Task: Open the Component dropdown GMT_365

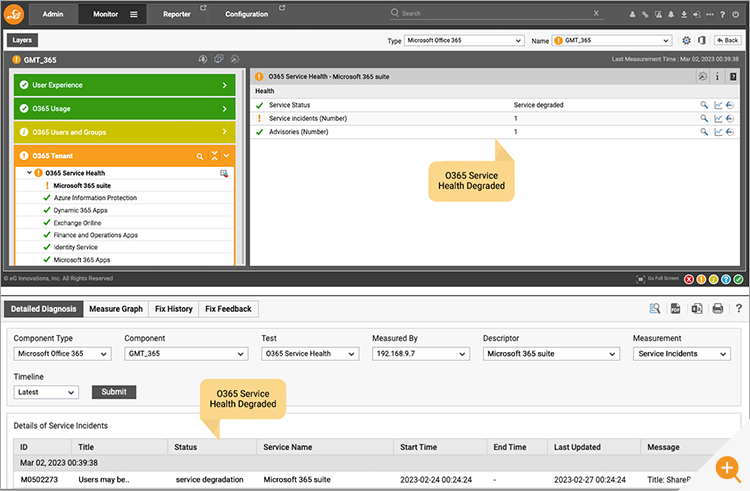Action: (x=186, y=354)
